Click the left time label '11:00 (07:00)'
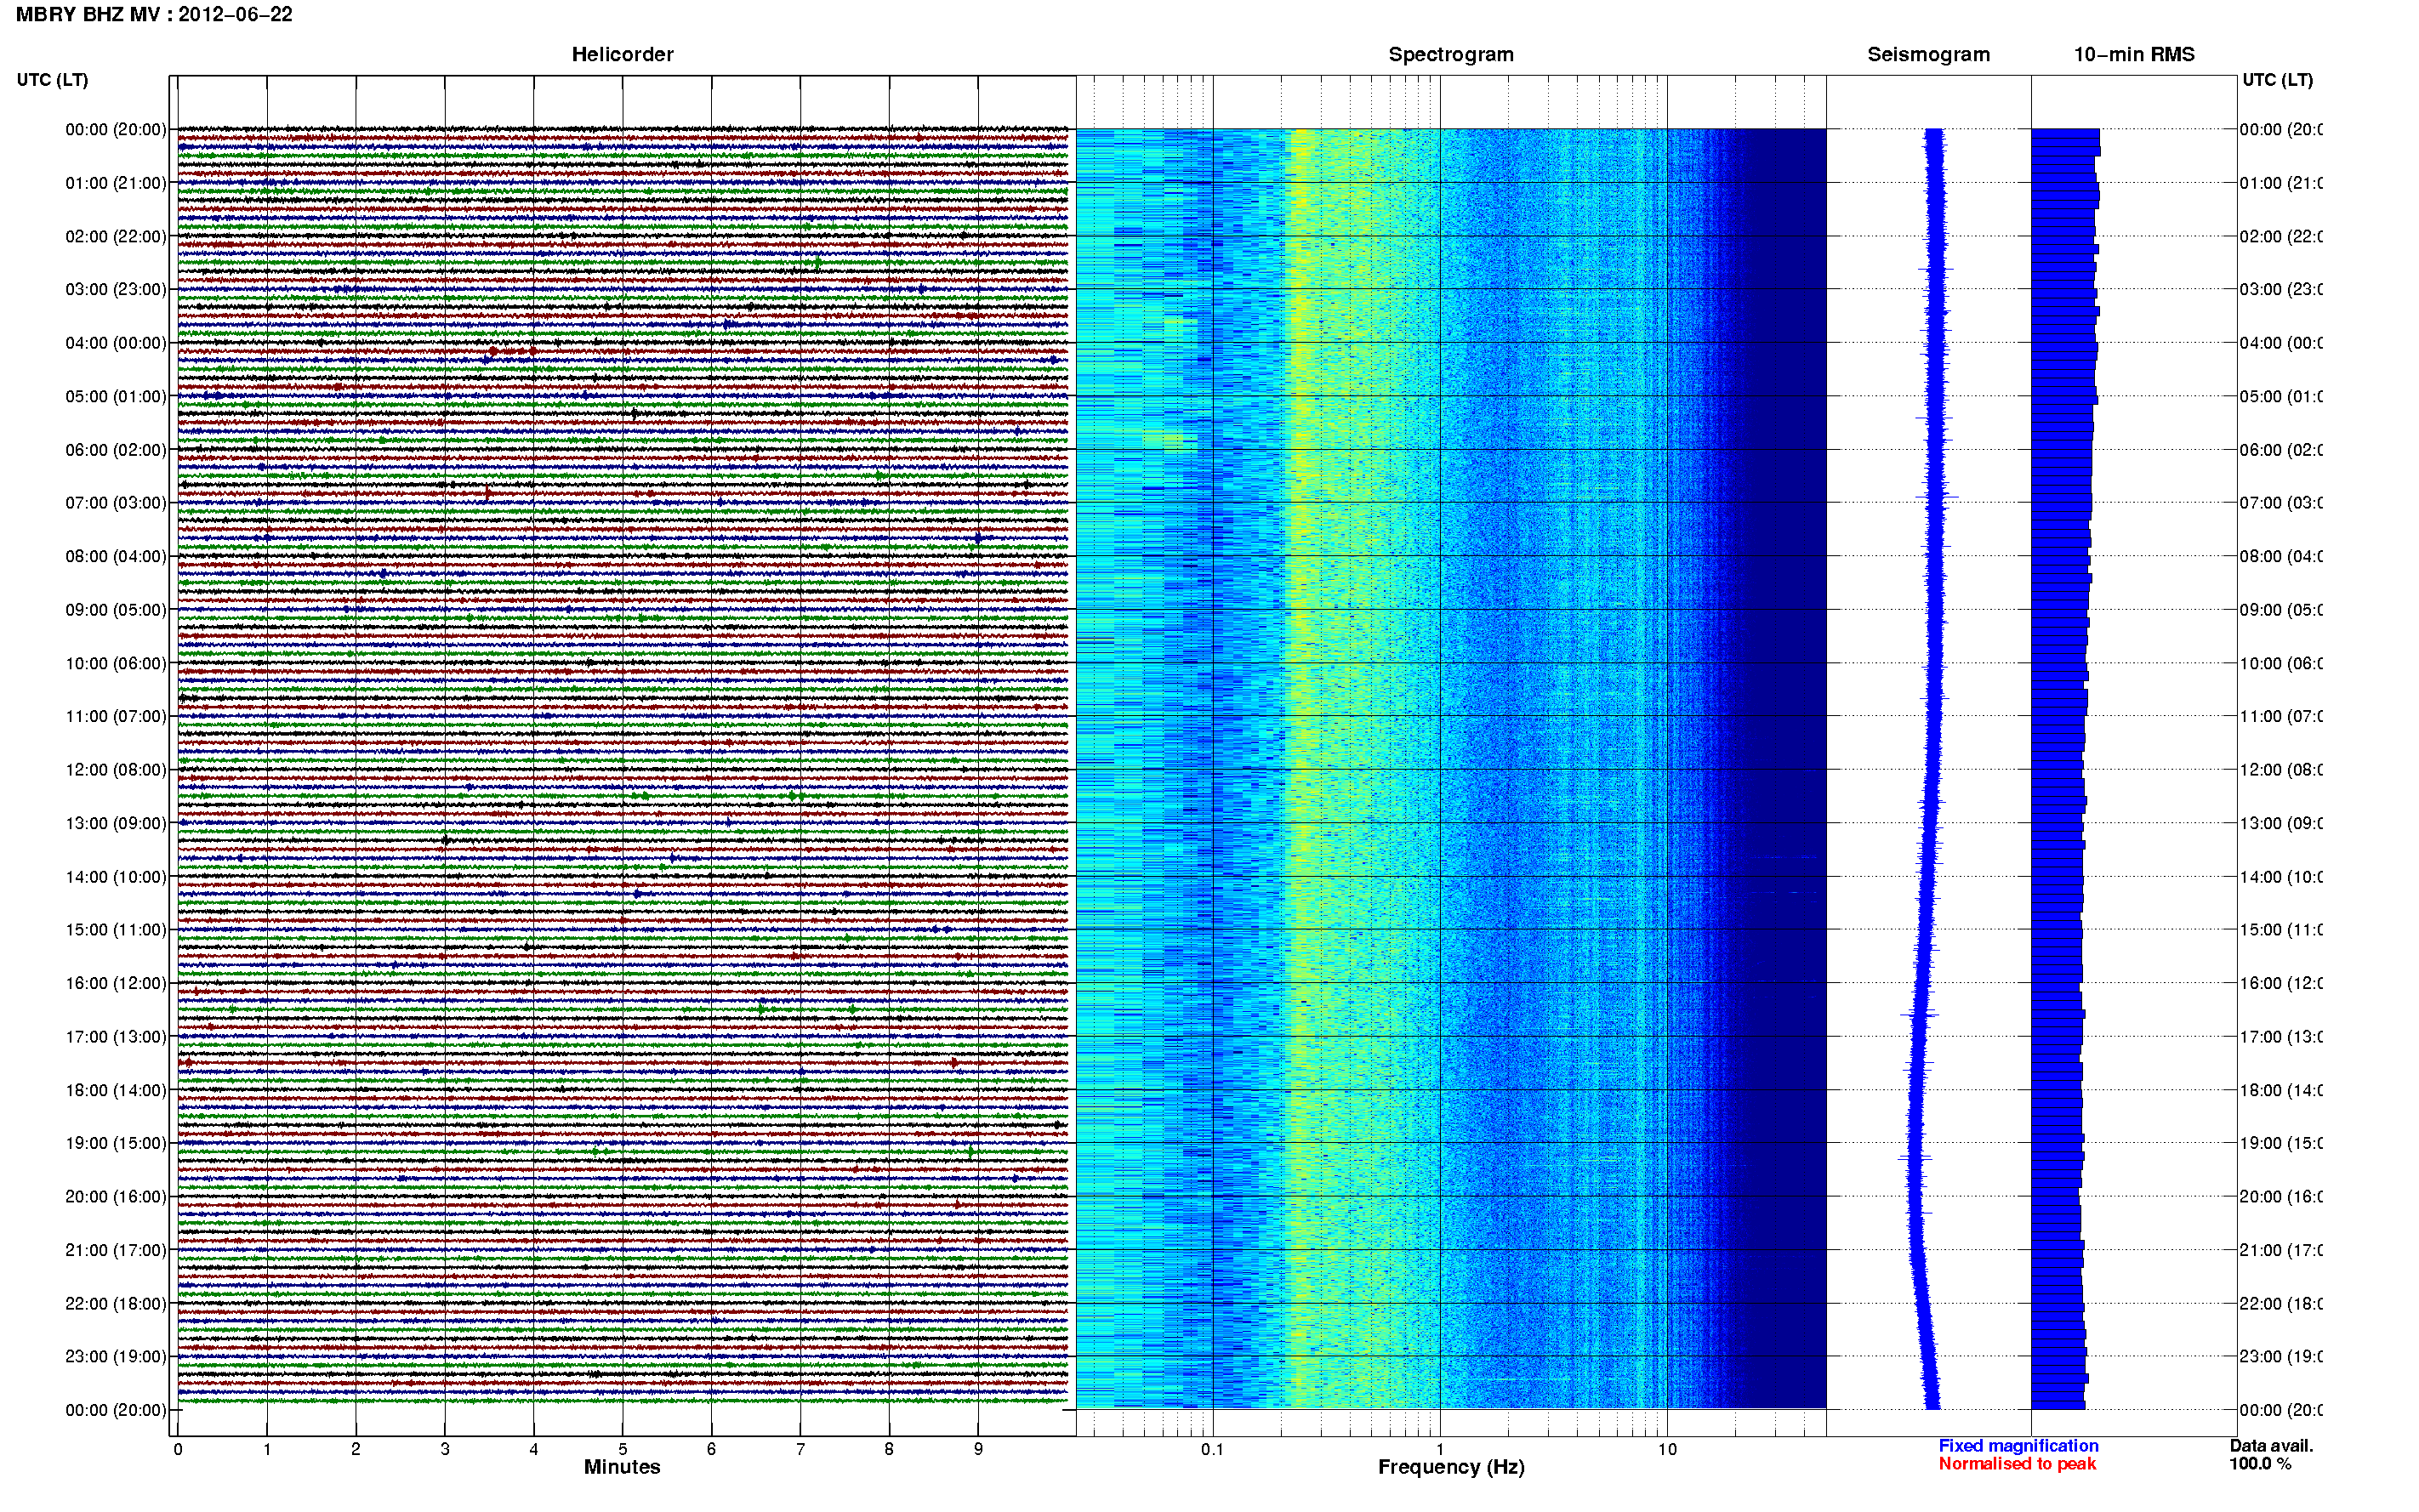This screenshot has height=1512, width=2419. [116, 716]
